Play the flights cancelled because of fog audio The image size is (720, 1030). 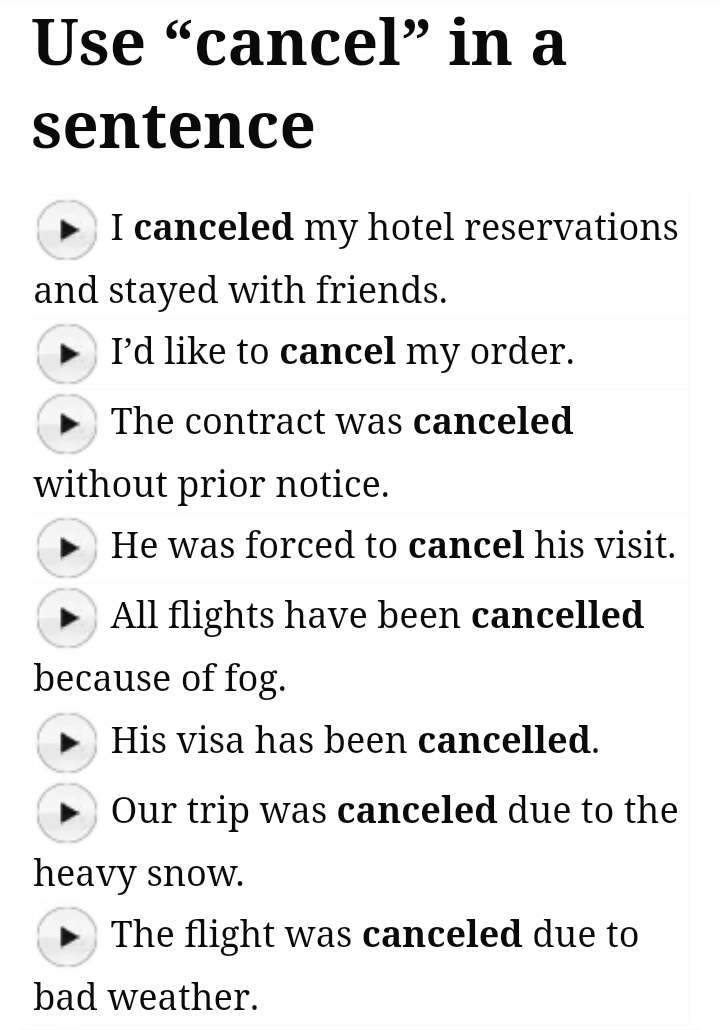pos(66,616)
